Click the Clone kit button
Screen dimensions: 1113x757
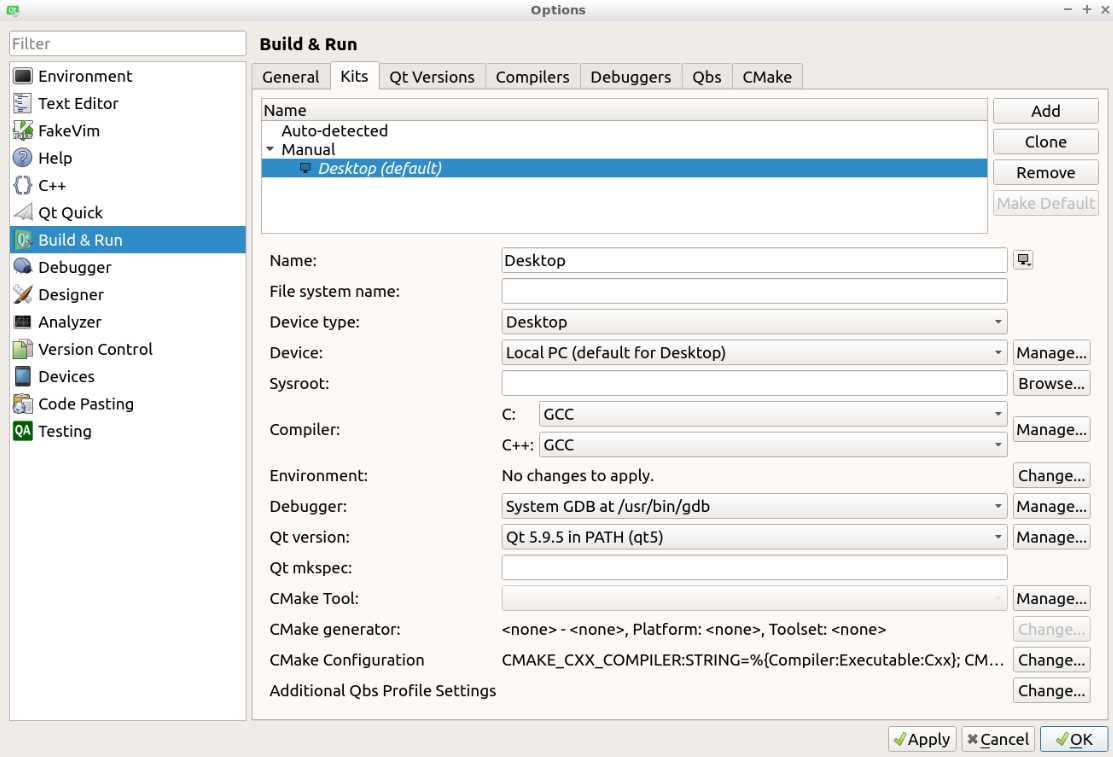point(1046,142)
